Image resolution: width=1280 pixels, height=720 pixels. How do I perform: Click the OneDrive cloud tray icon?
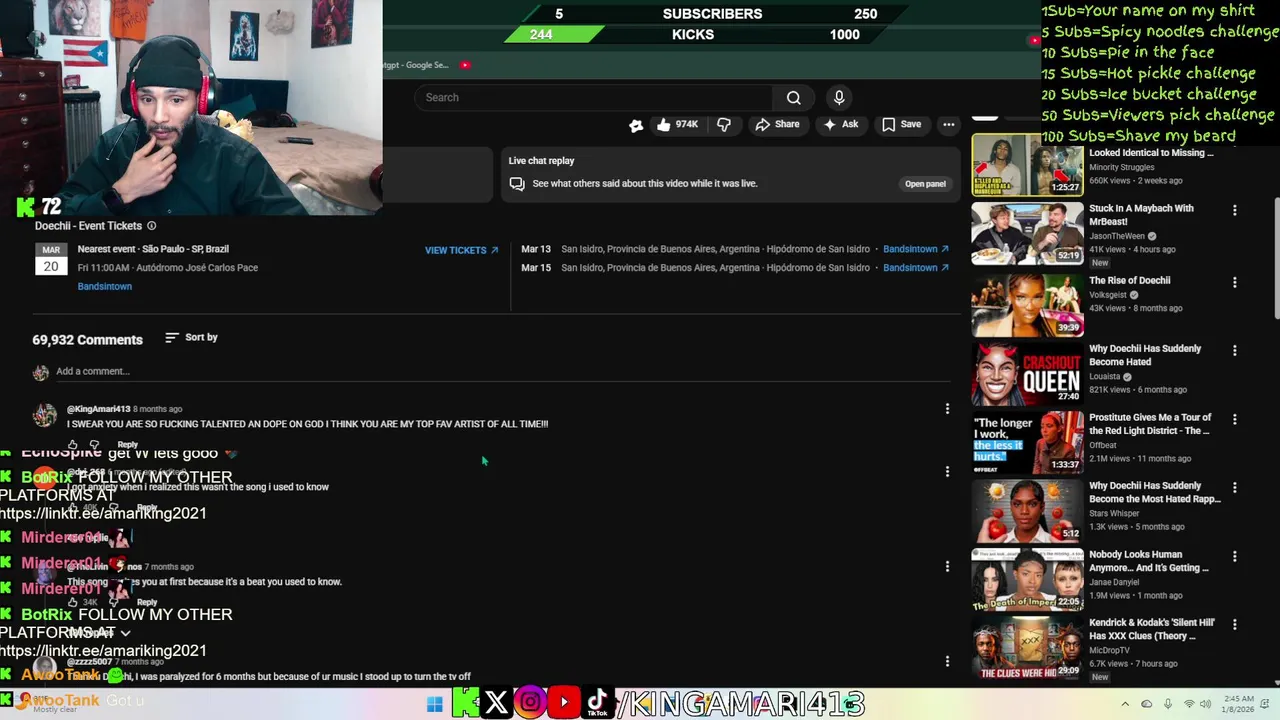click(x=1147, y=704)
